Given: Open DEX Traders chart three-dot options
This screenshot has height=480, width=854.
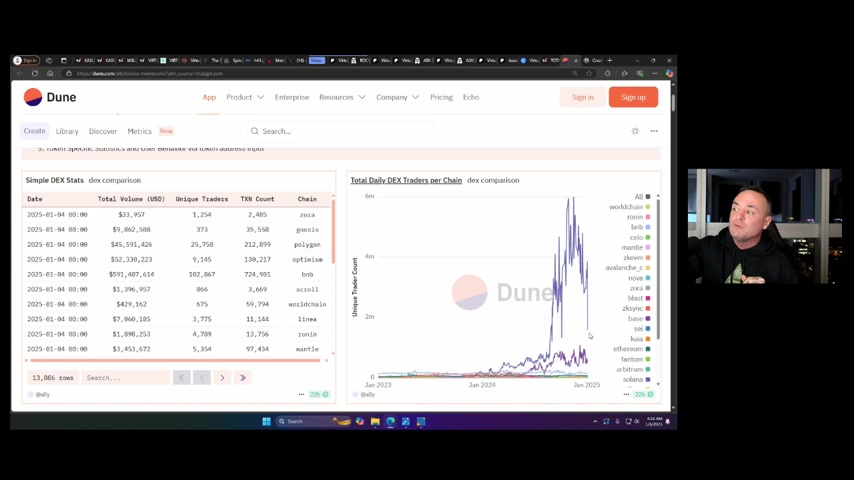Looking at the screenshot, I should 626,394.
